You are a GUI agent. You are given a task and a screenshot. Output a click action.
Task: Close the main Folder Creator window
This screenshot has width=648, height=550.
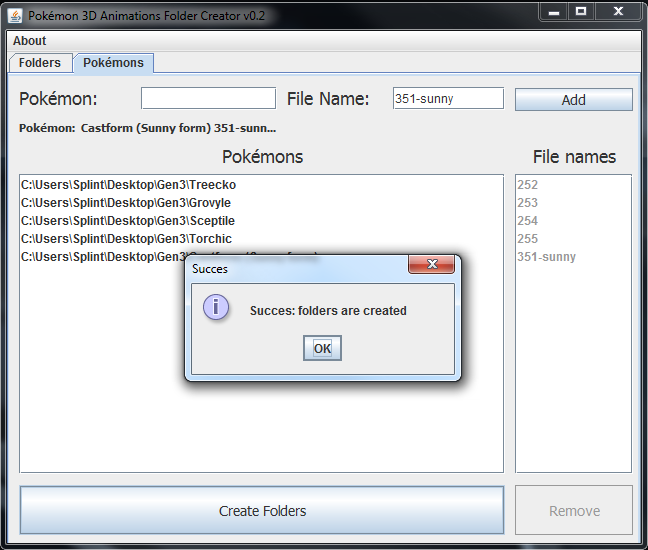coord(618,12)
